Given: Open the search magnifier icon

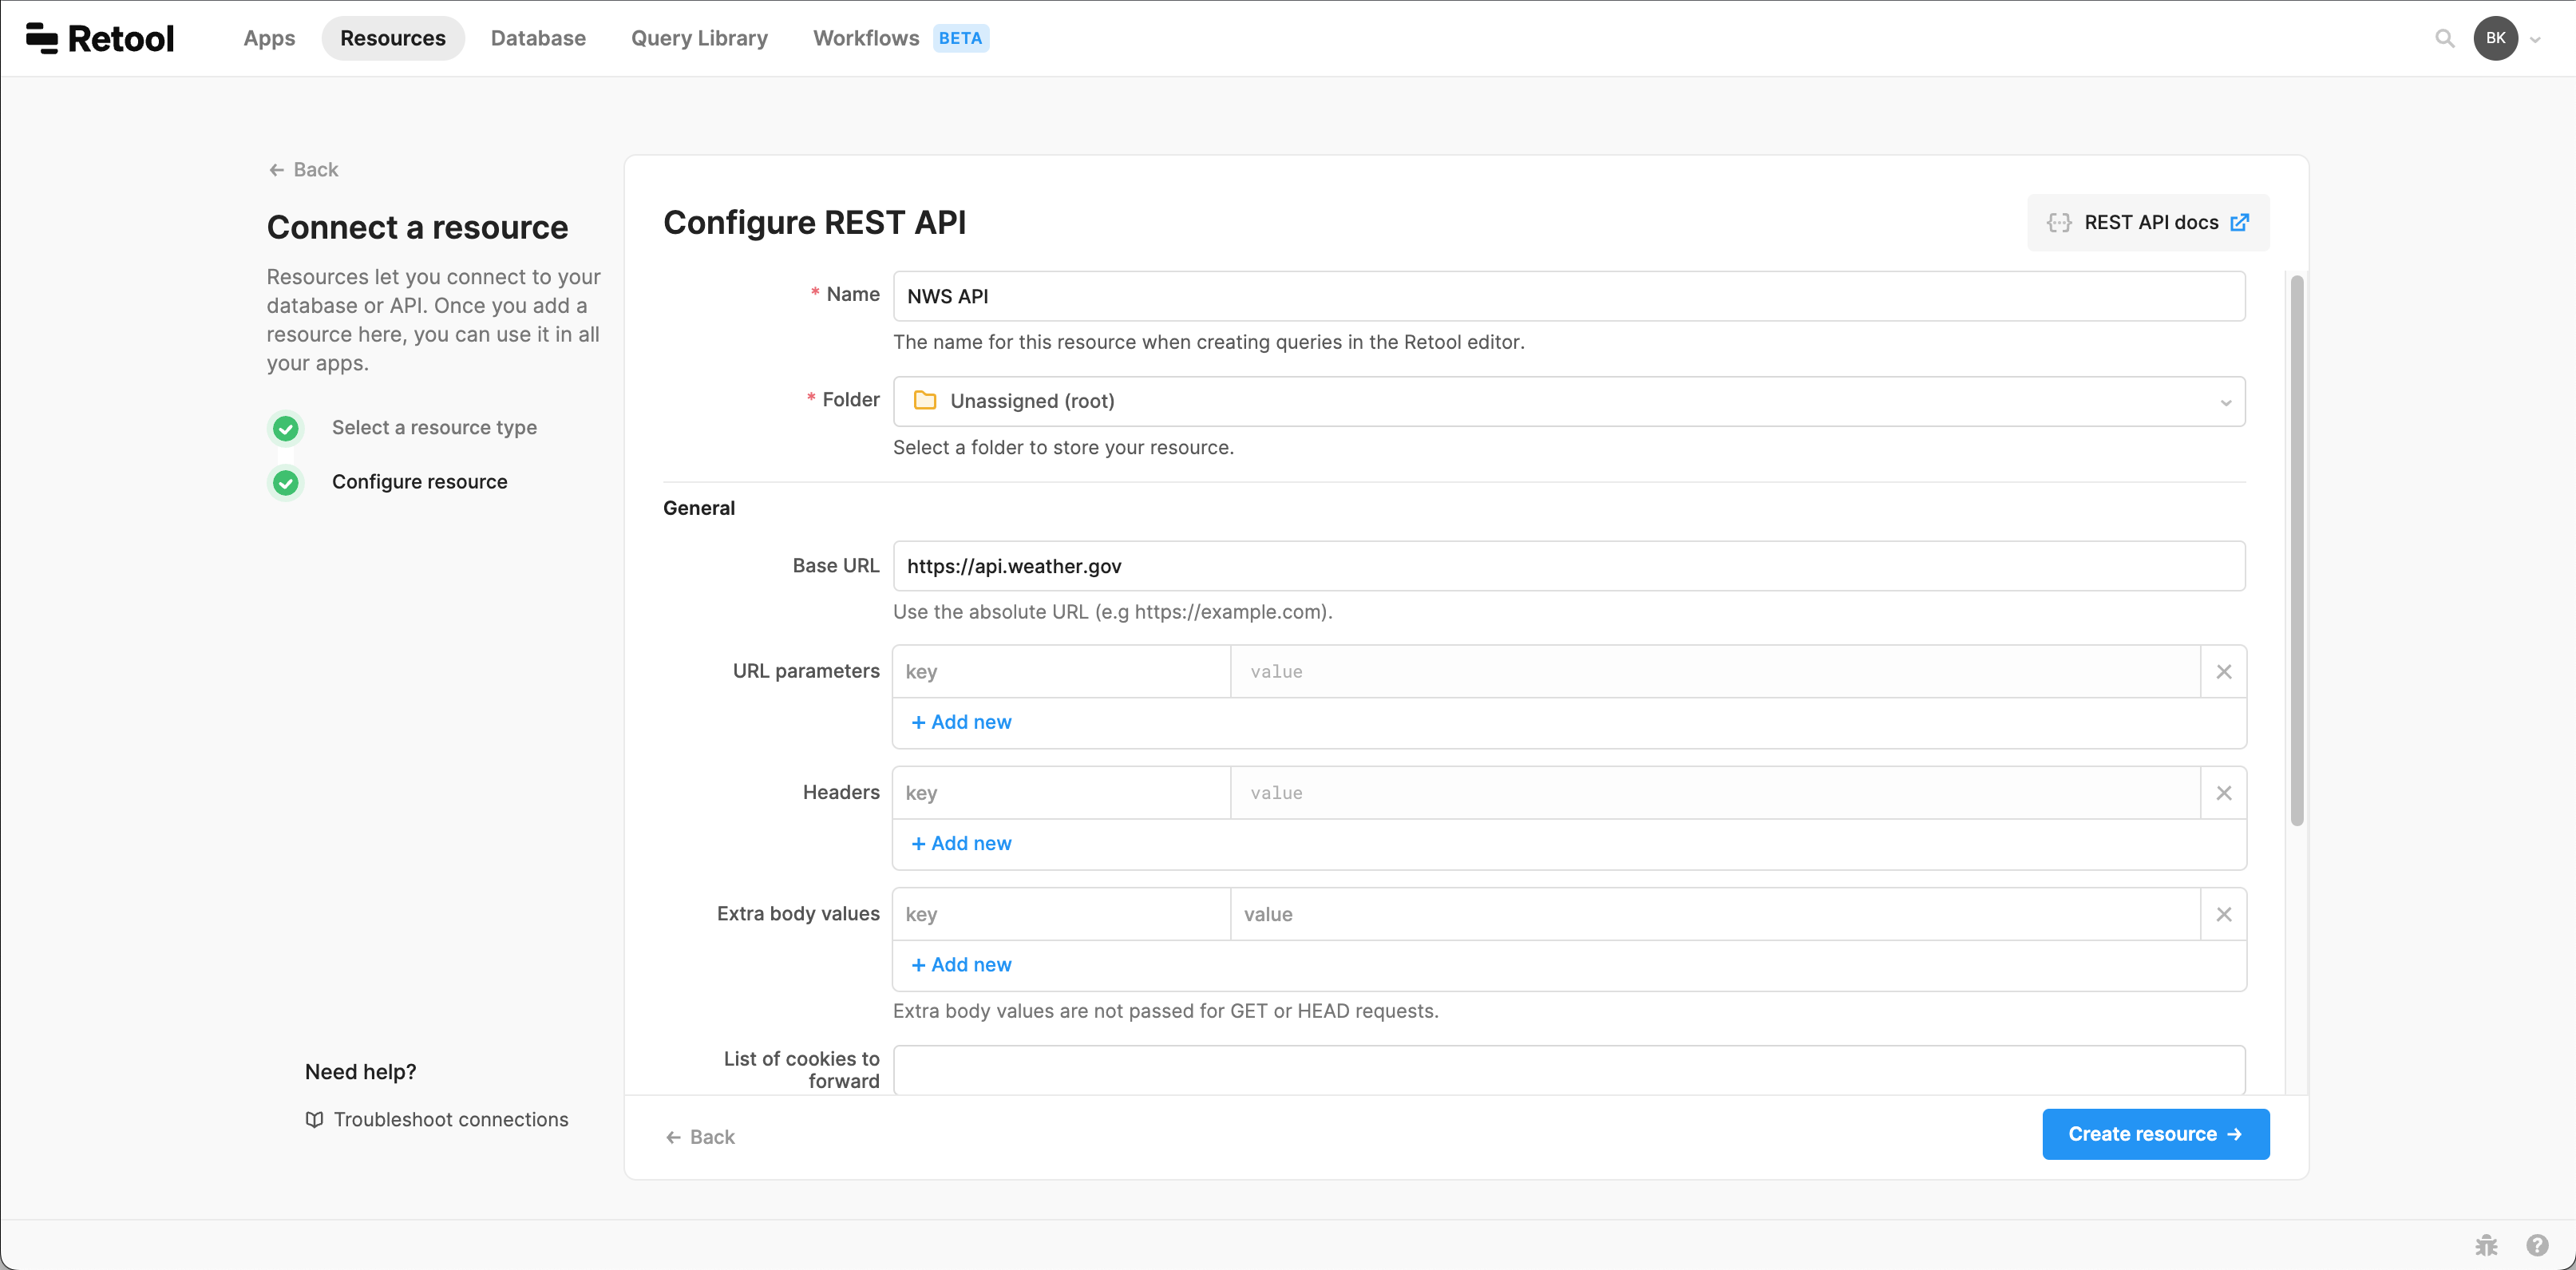Looking at the screenshot, I should (2444, 38).
